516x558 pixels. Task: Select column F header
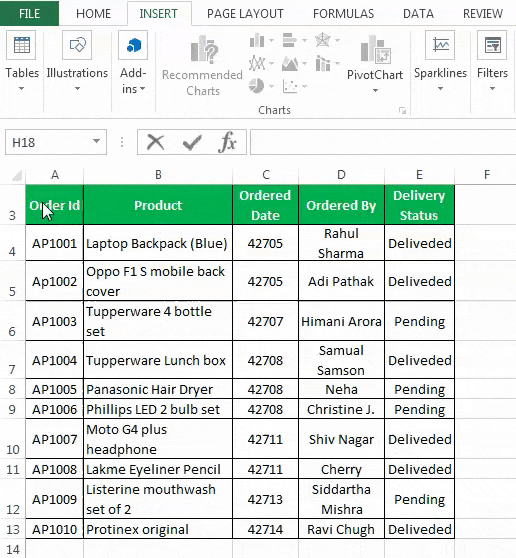(x=486, y=175)
